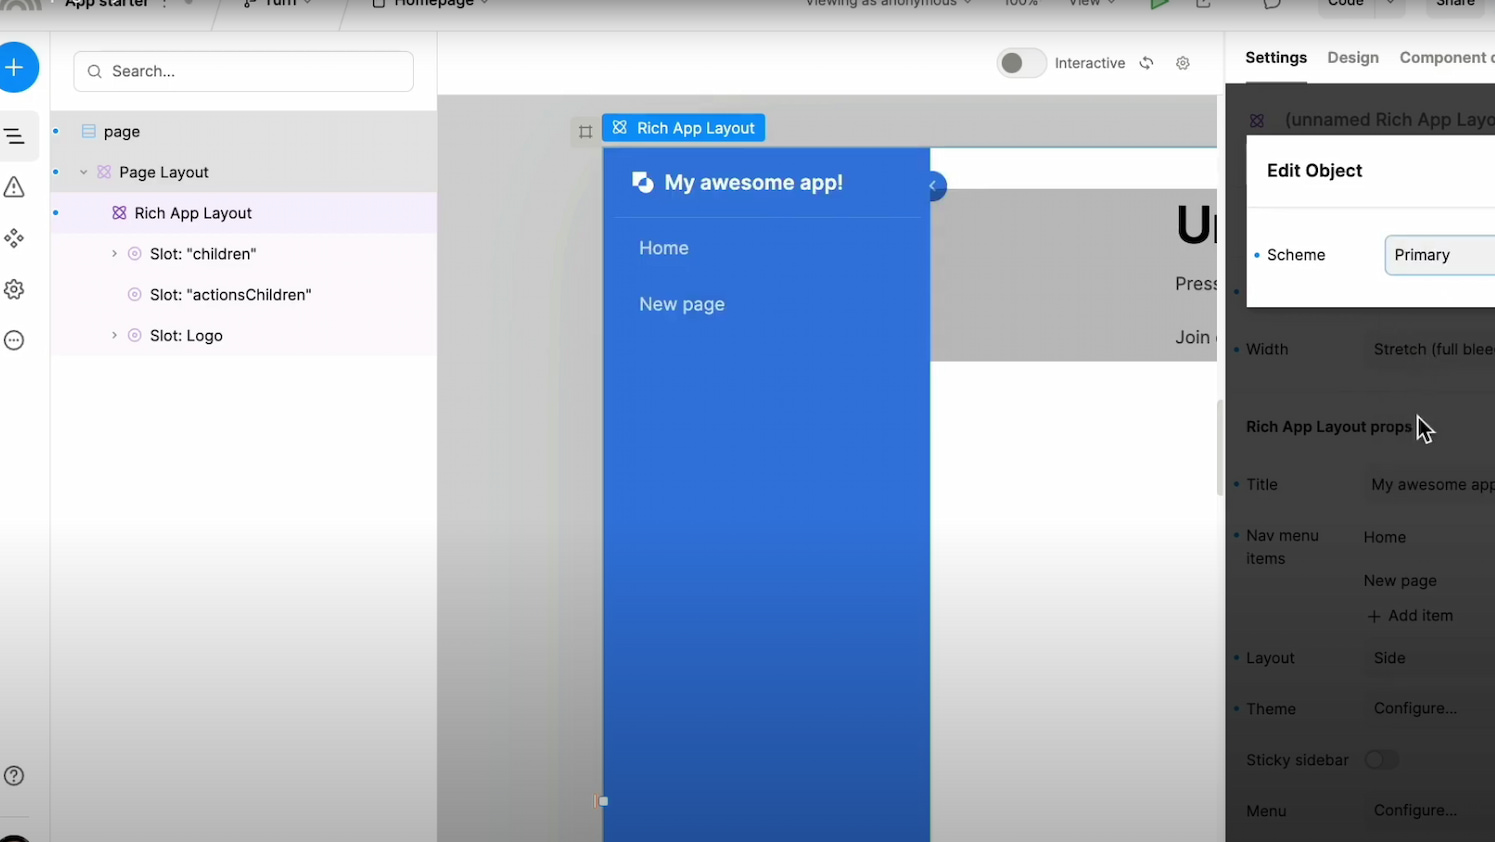Expand the Slot: Logo tree item

(114, 335)
